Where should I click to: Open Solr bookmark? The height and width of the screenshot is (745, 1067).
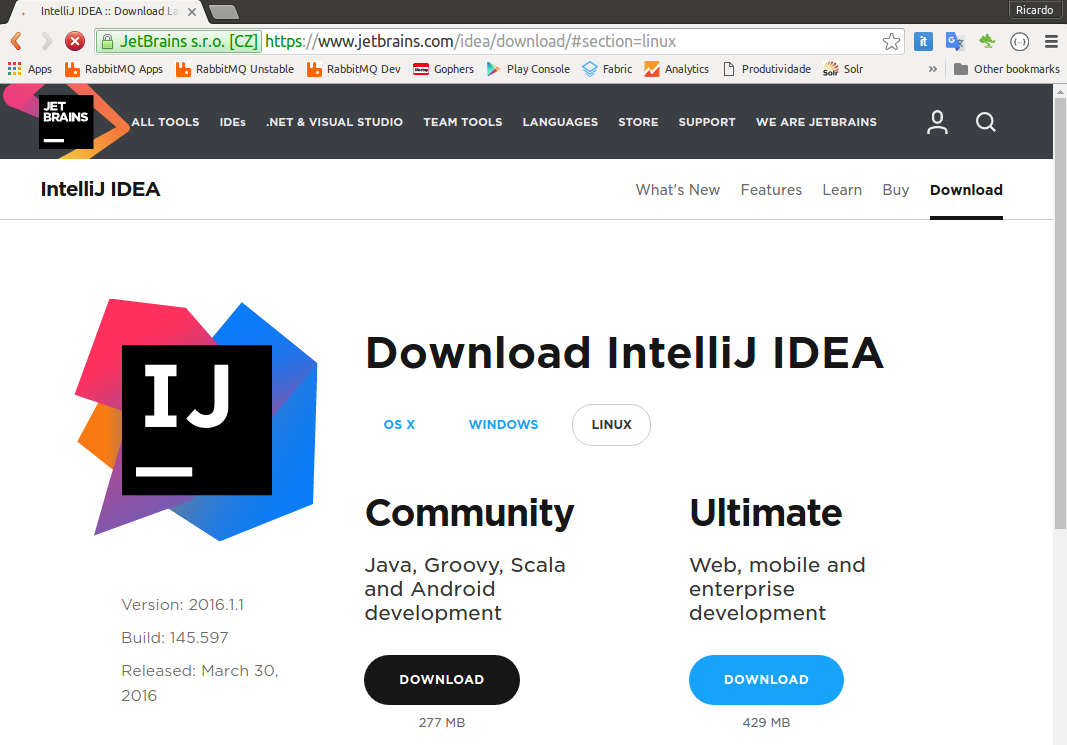[x=842, y=69]
